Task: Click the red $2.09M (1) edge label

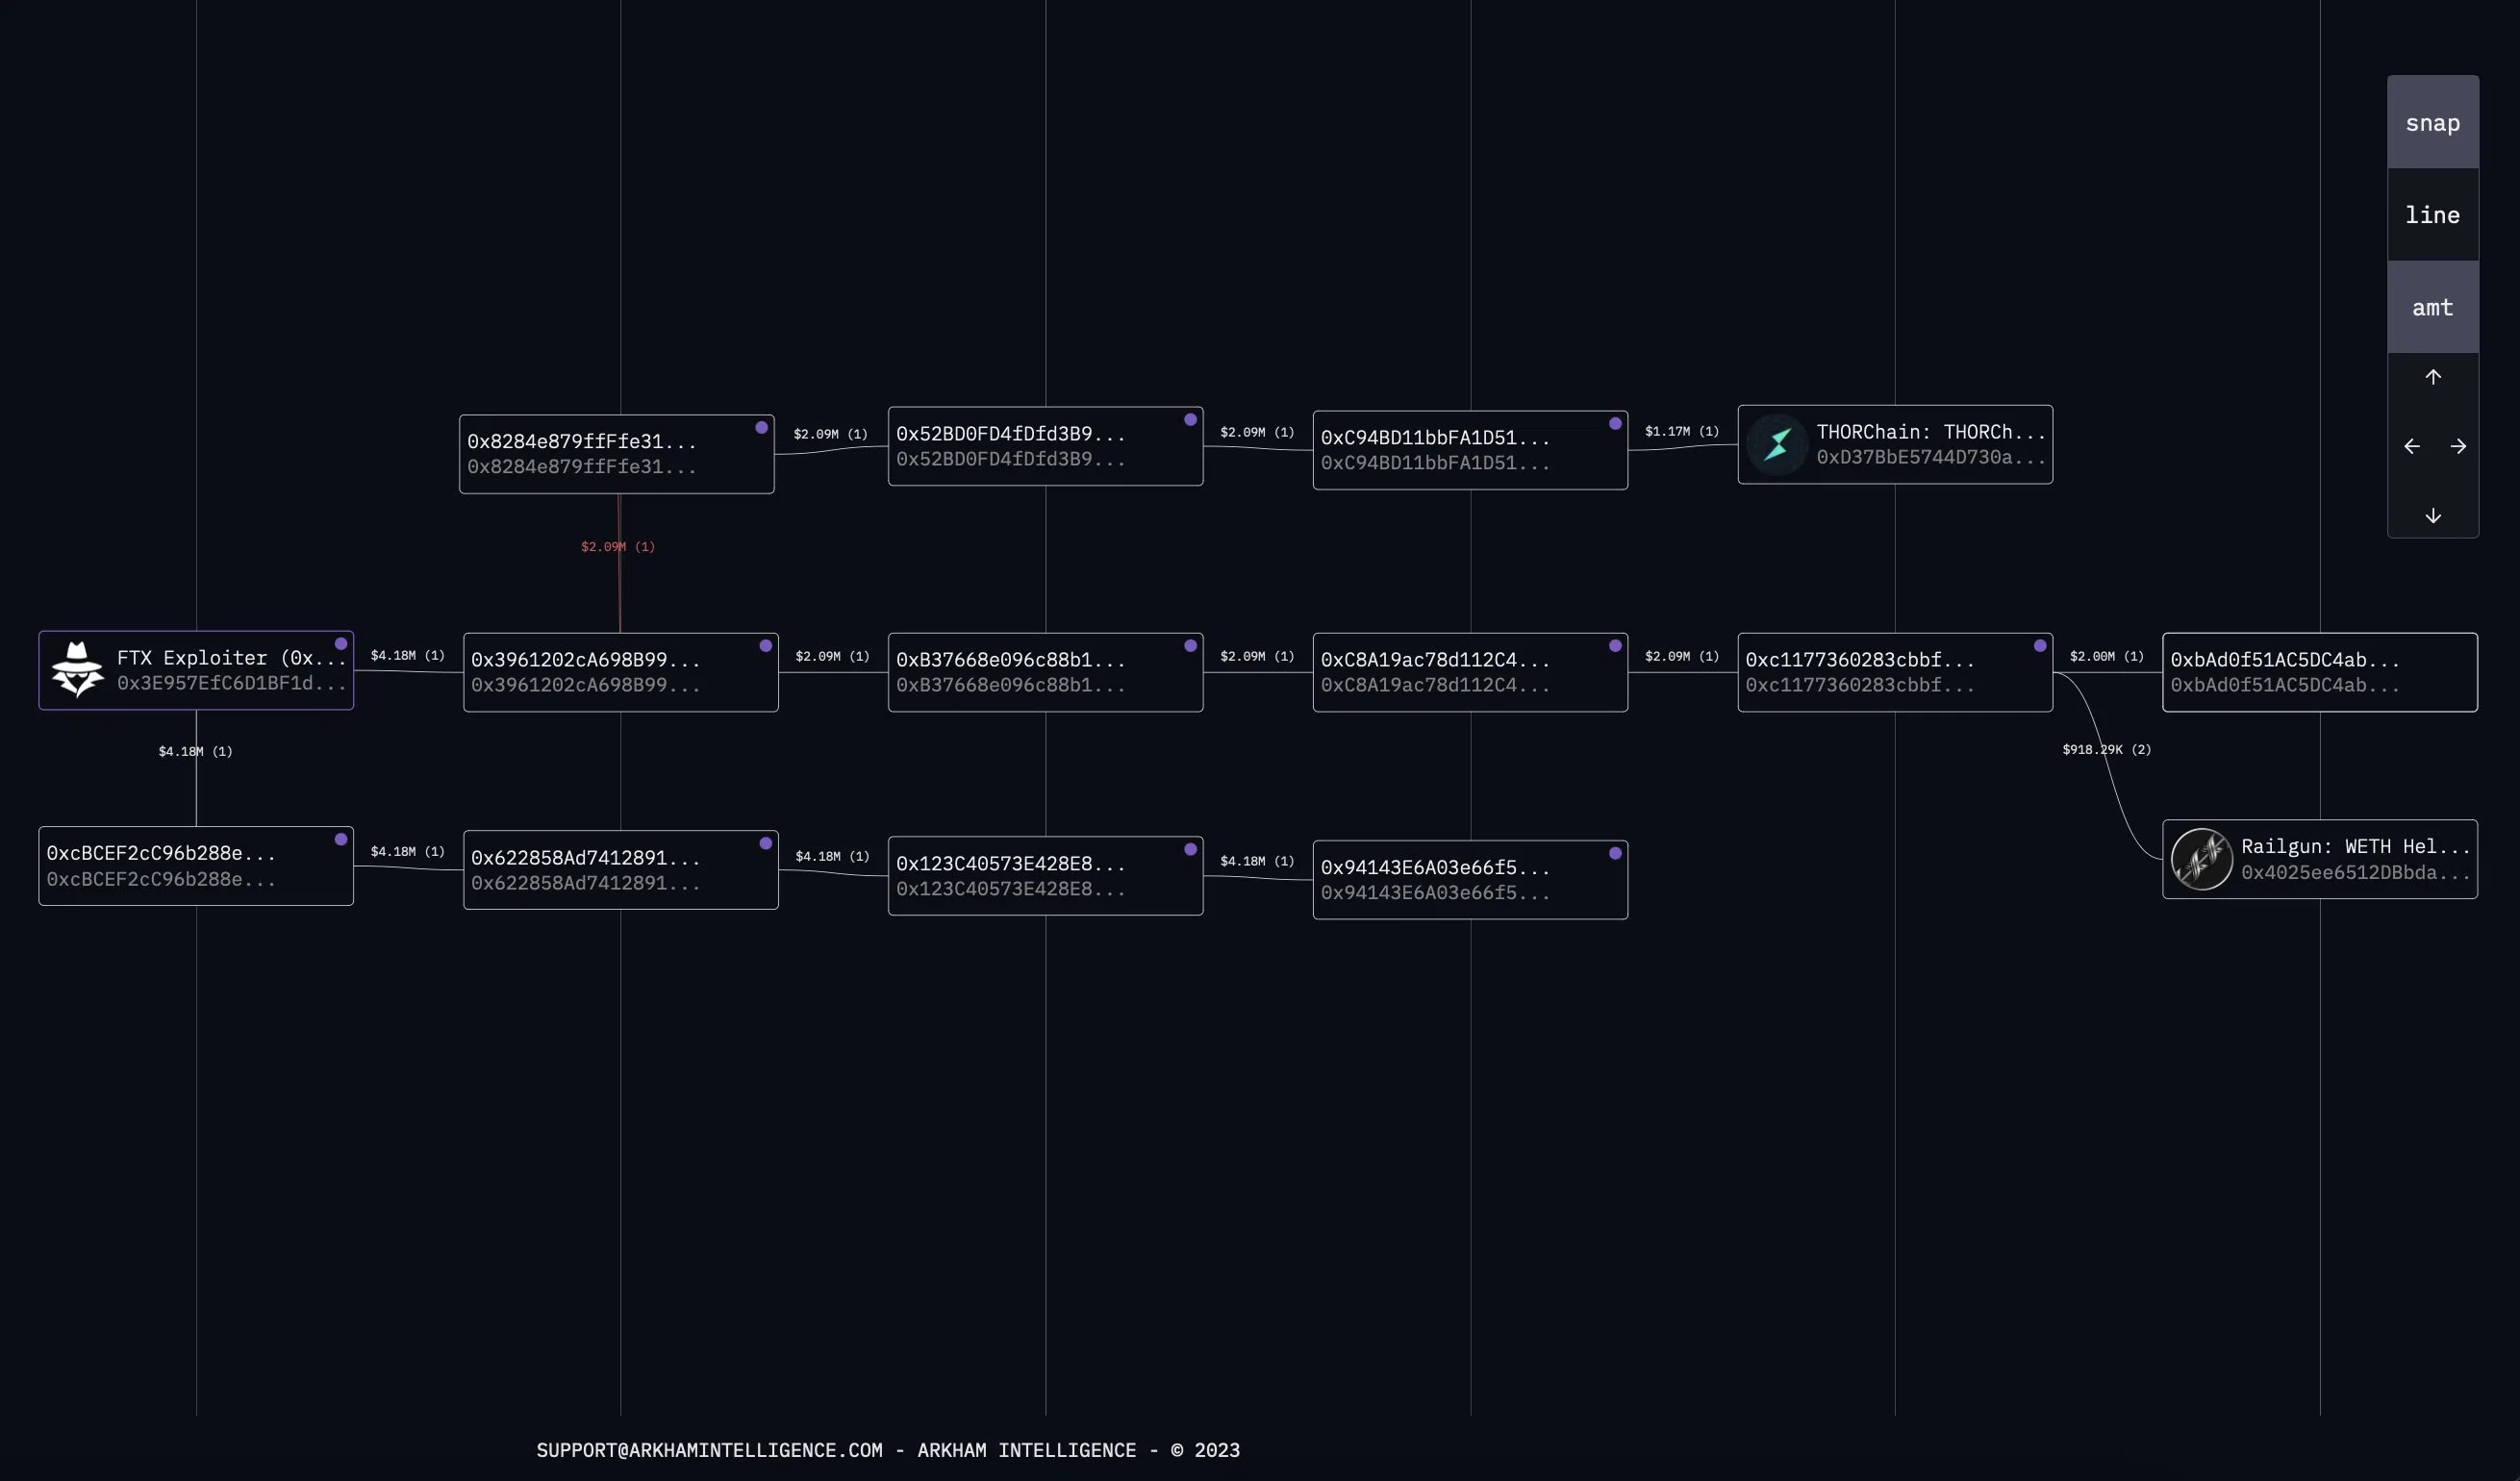Action: point(617,546)
